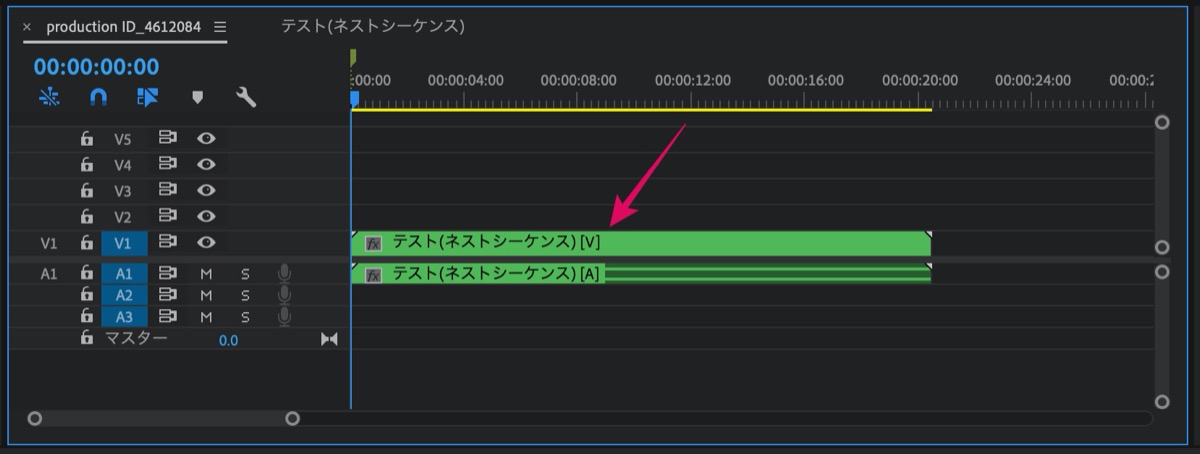Open timeline display settings wrench

pyautogui.click(x=246, y=97)
